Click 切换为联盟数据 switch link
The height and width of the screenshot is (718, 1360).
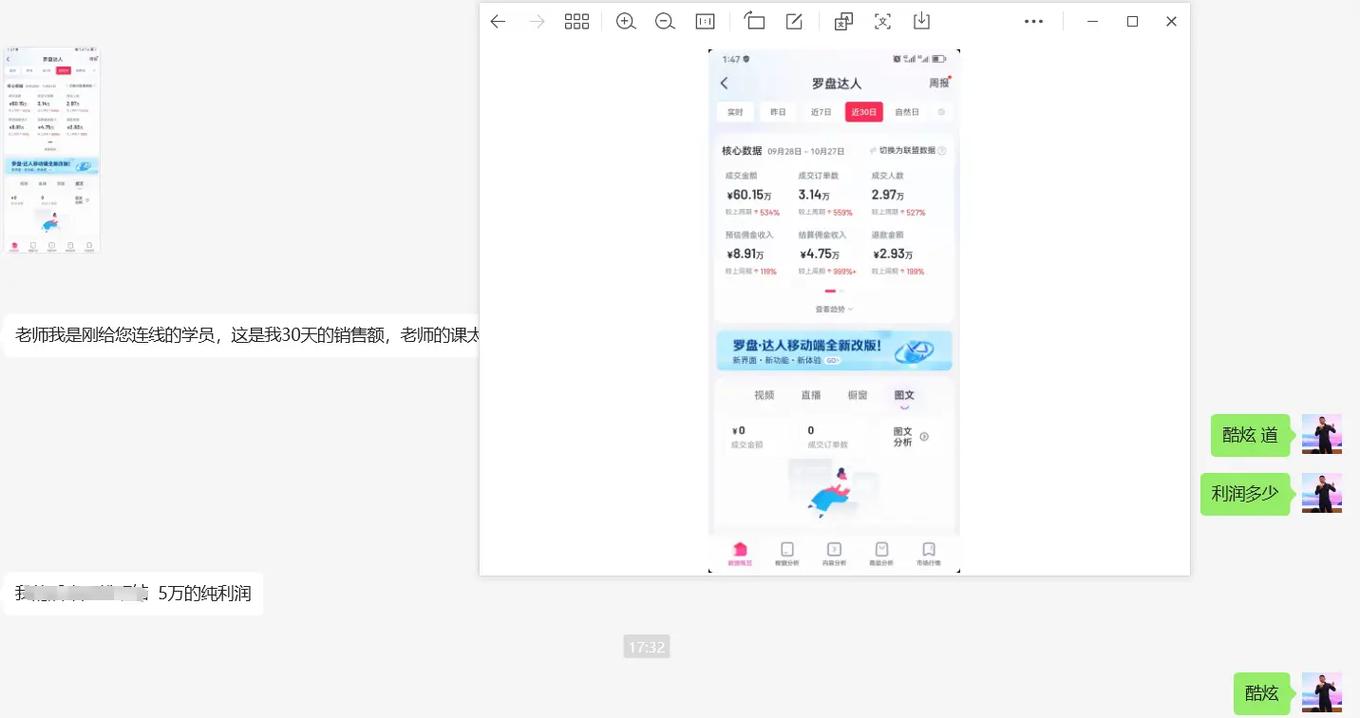tap(901, 151)
